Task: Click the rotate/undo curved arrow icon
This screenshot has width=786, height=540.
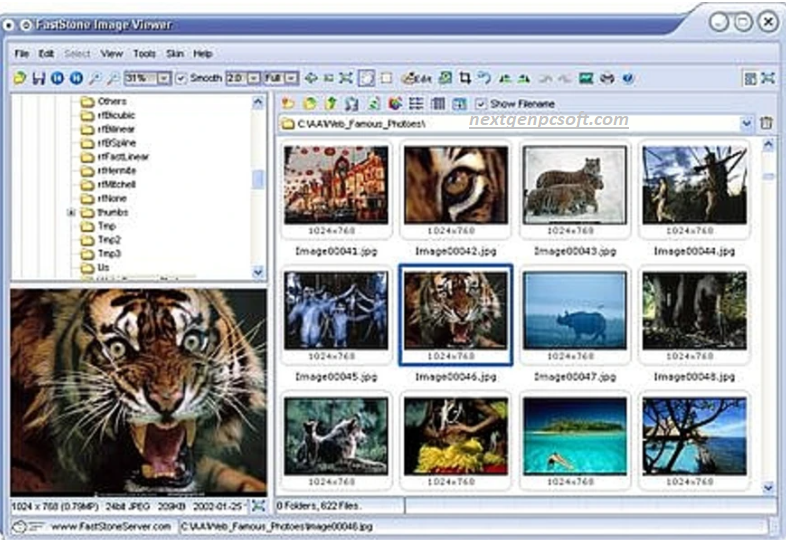Action: [484, 78]
